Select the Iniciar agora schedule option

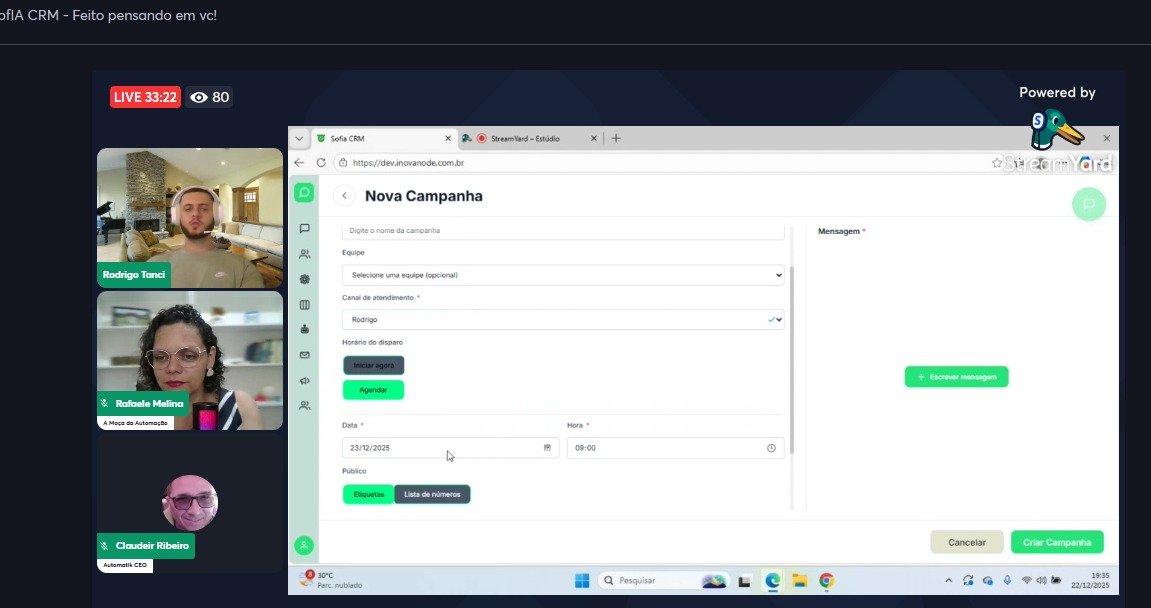[373, 366]
